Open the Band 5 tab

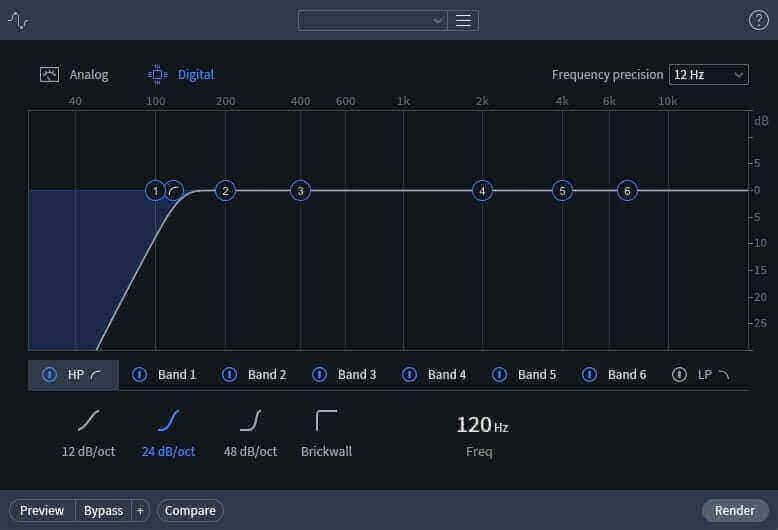tap(524, 375)
